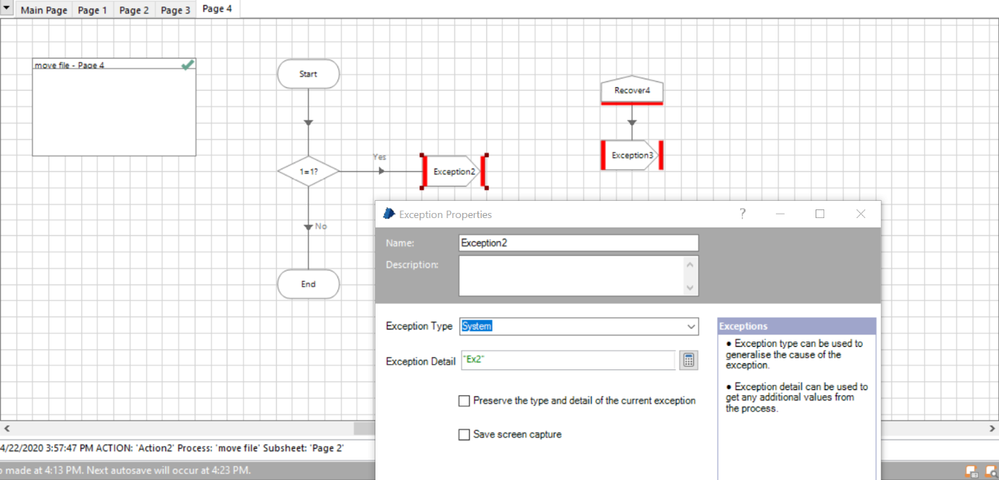Select the 'move file - Page 4' block
The image size is (999, 480).
[x=114, y=107]
